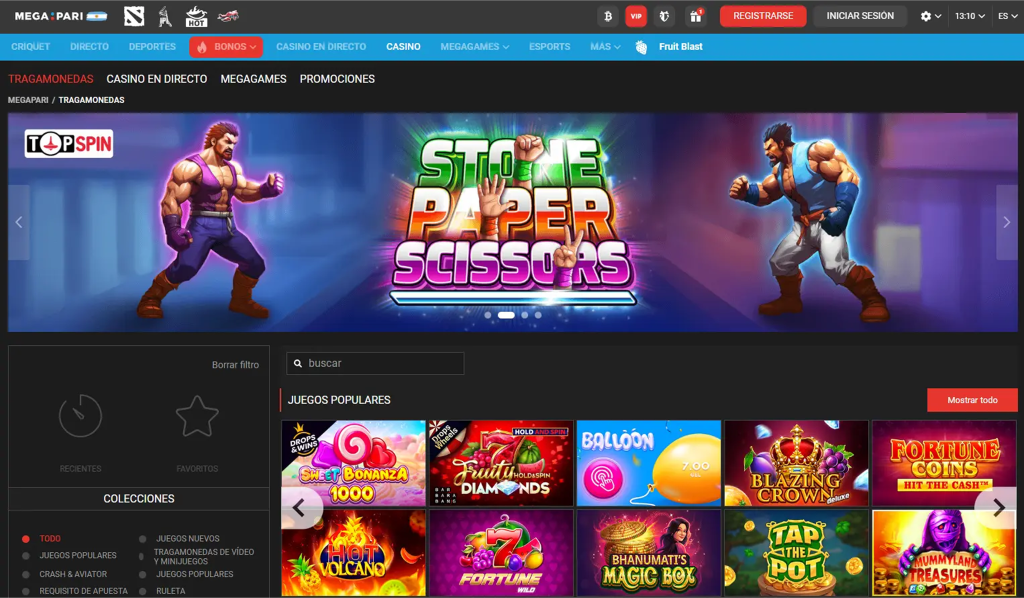
Task: Go to previous banner slide arrow
Action: click(x=19, y=223)
